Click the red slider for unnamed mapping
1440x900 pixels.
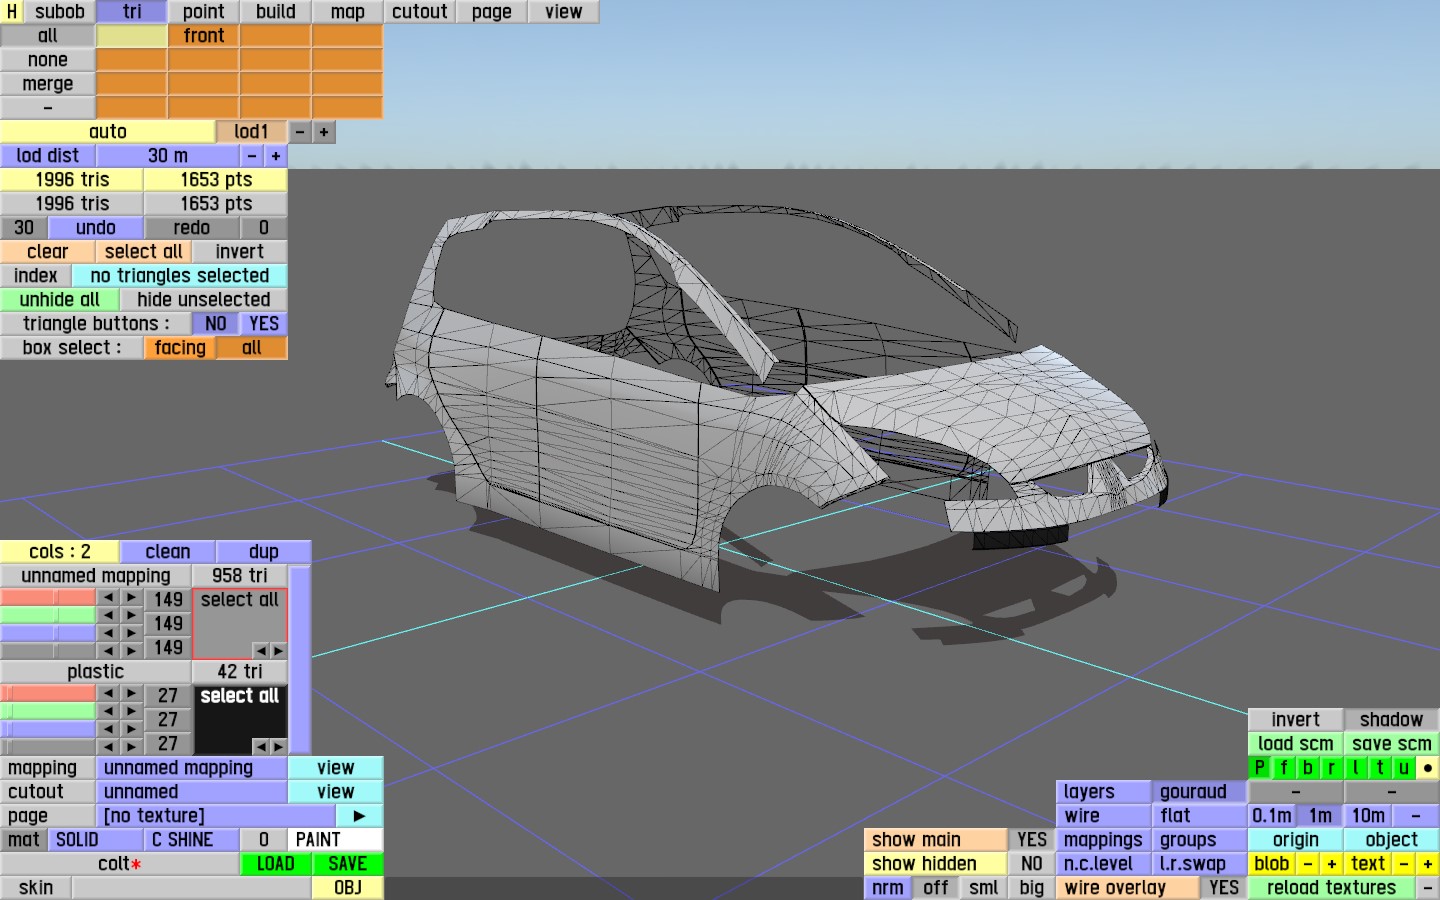click(x=48, y=598)
